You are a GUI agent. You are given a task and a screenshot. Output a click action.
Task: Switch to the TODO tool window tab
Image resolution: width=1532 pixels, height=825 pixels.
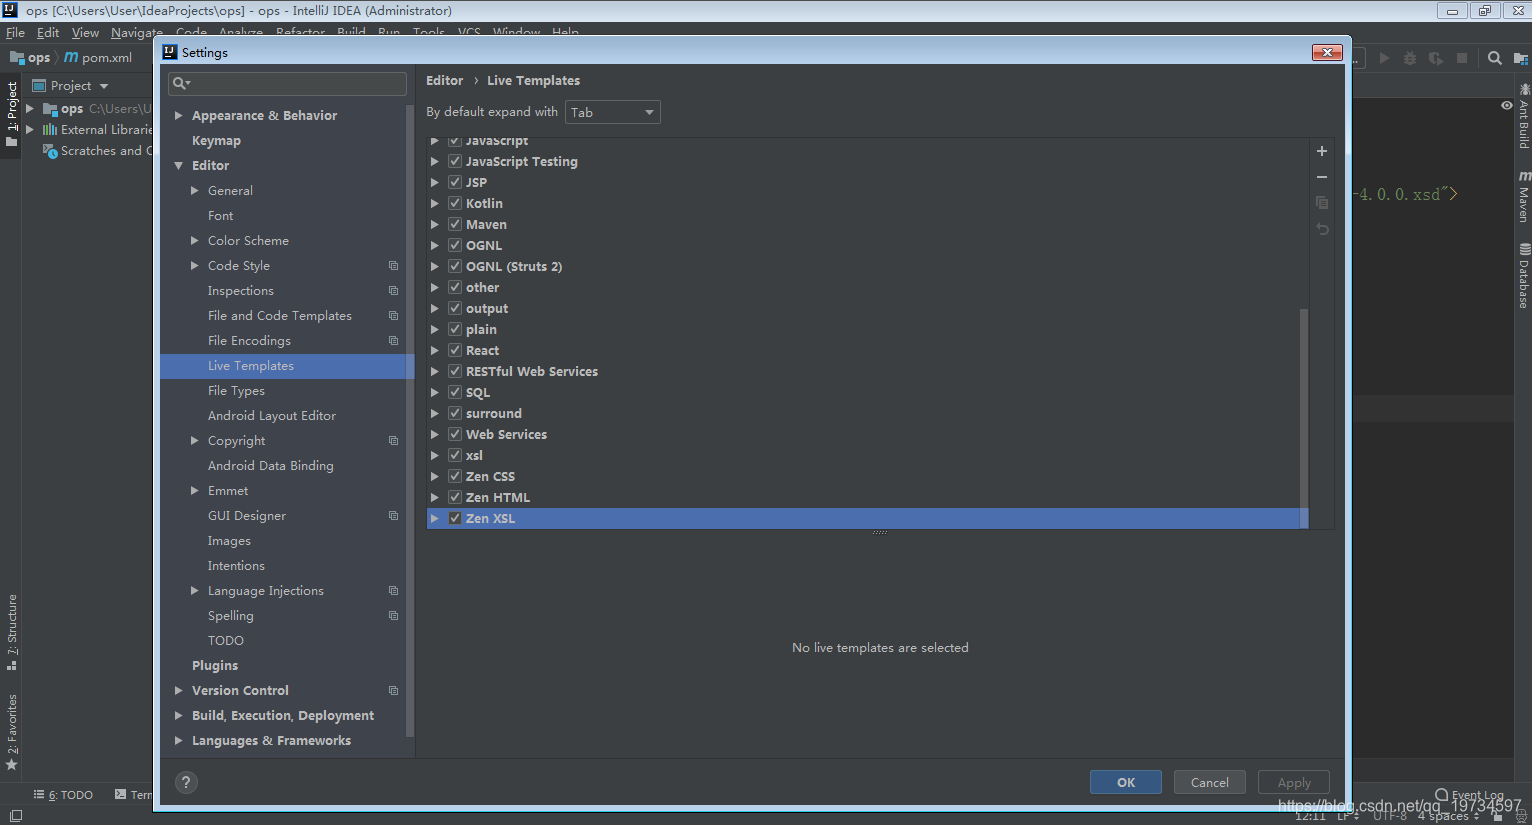coord(63,795)
